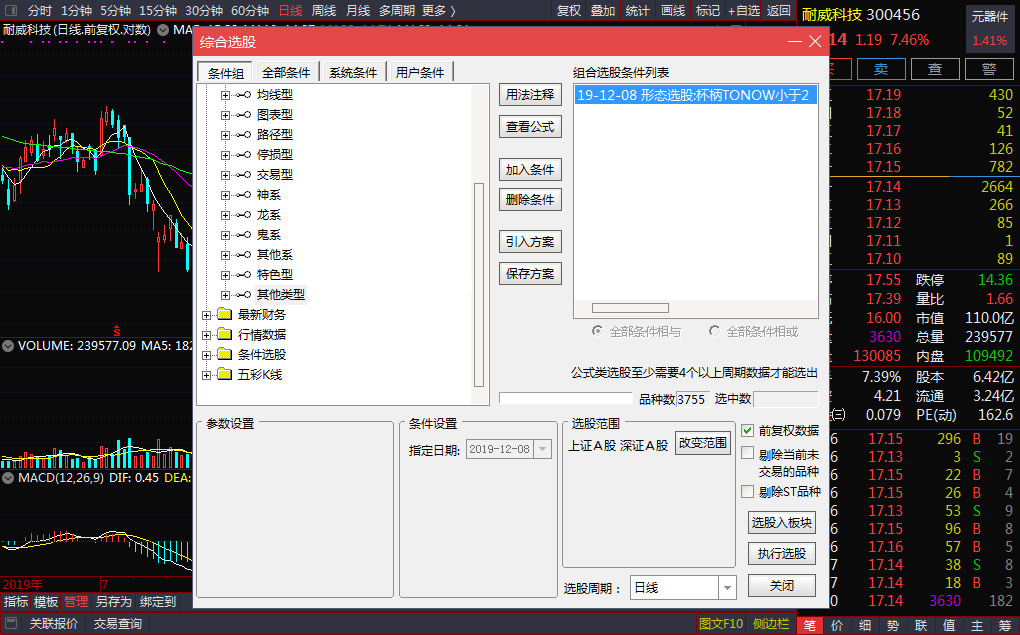The height and width of the screenshot is (635, 1020).
Task: Click the round arrow icon beside MACD indicator
Action: point(8,478)
